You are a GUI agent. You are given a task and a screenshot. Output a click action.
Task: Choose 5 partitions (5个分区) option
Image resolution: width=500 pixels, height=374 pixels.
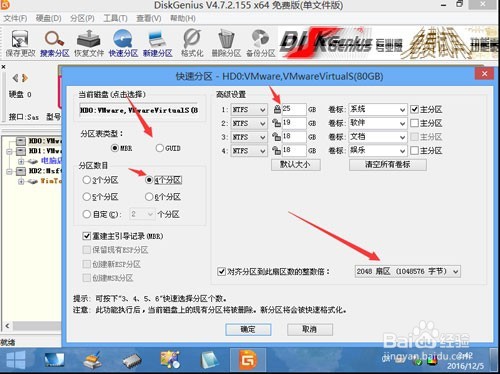[87, 197]
